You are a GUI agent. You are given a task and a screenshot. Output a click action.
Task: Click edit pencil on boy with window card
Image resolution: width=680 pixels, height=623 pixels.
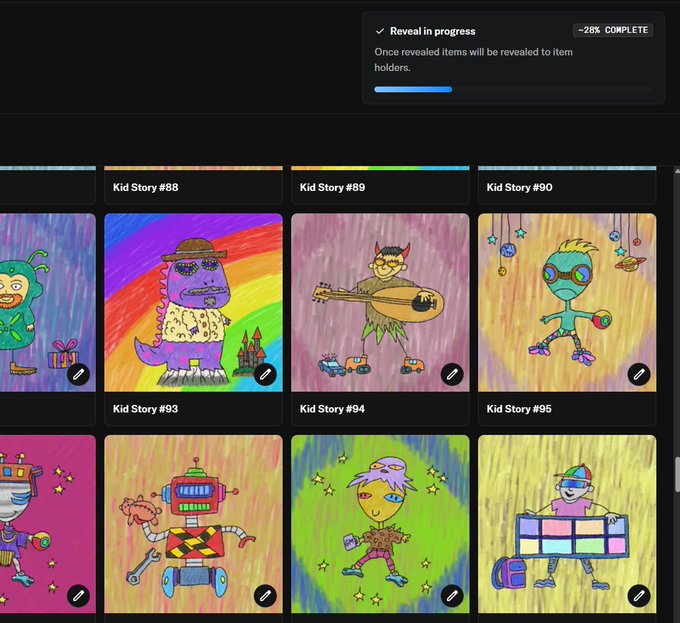coord(639,596)
